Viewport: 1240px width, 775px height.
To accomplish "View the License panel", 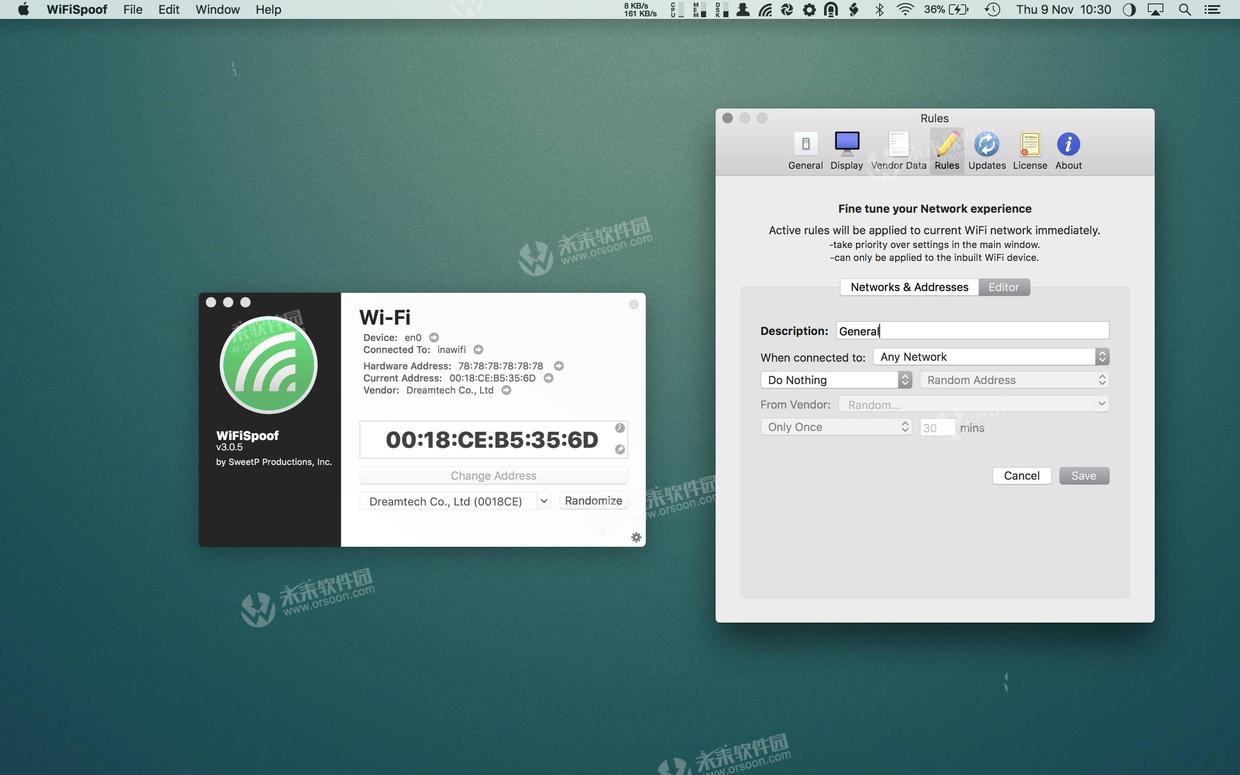I will click(x=1029, y=148).
